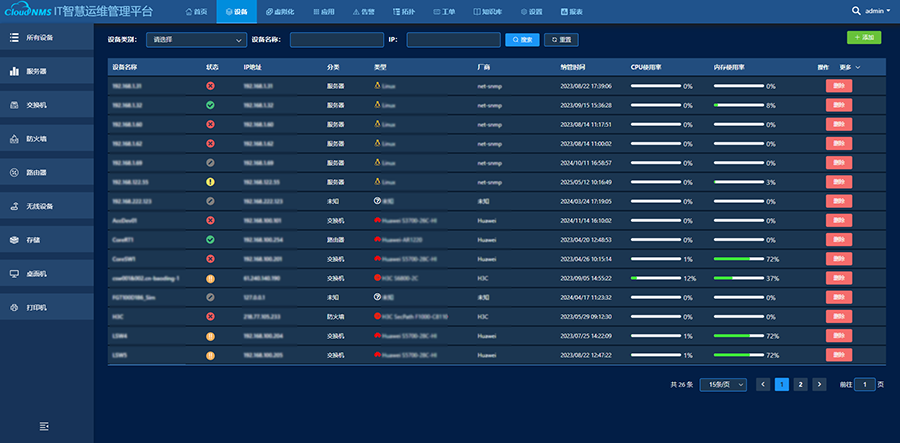Viewport: 900px width, 443px height.
Task: Click the 12% CPU usage bar
Action: [x=655, y=278]
